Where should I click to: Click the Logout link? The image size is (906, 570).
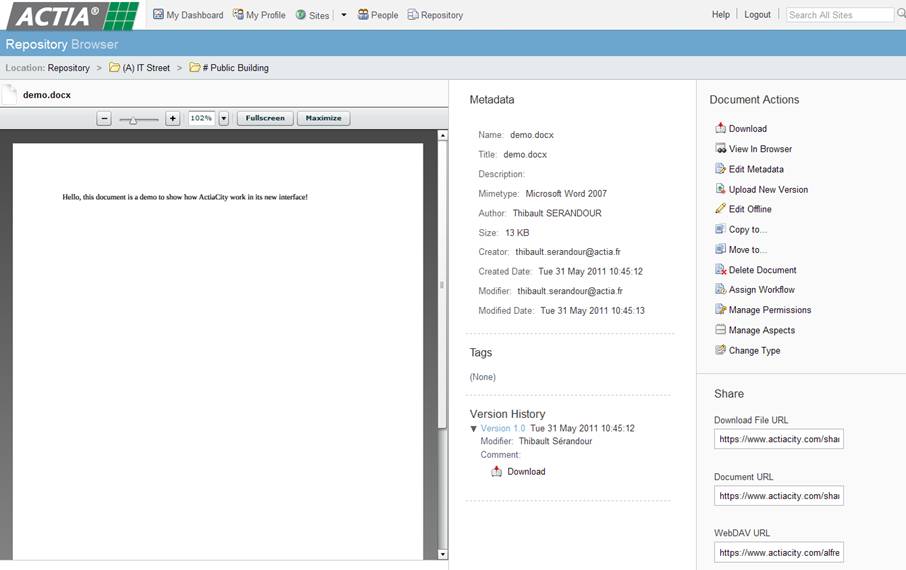tap(757, 15)
